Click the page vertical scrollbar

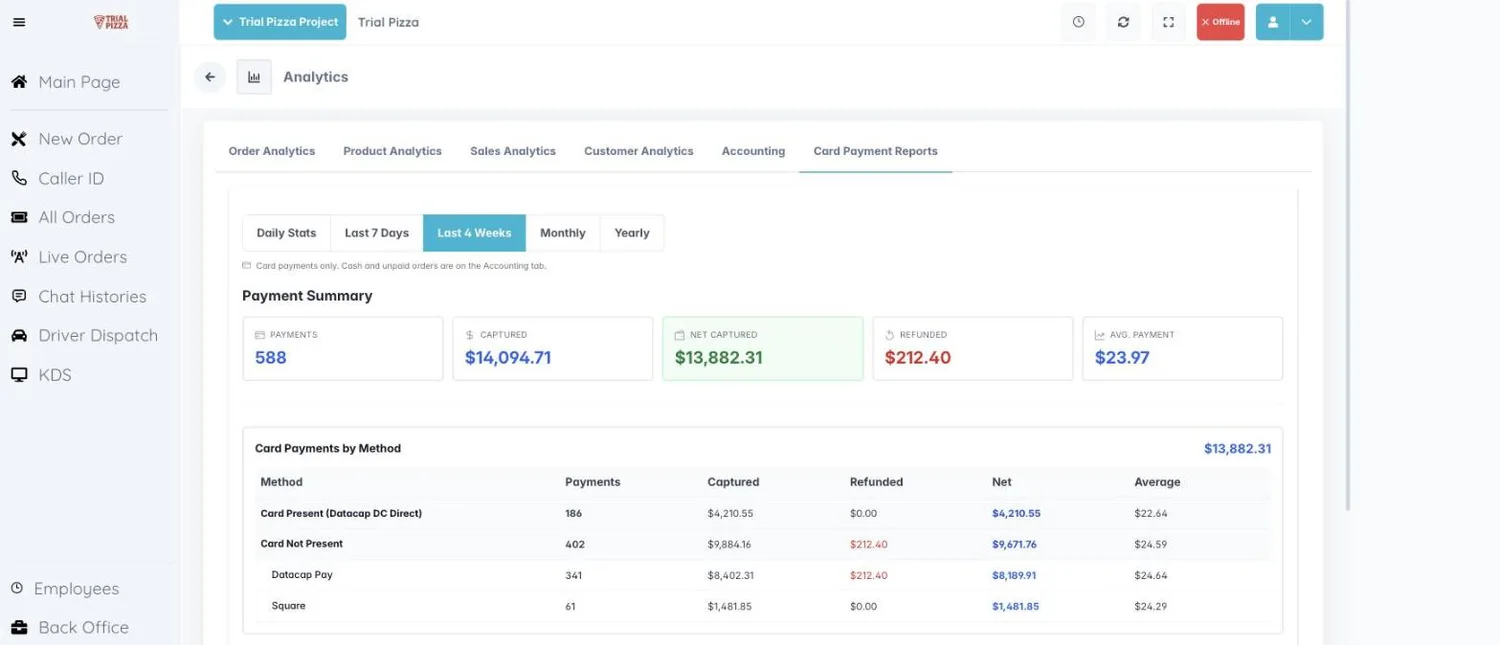pos(1347,255)
